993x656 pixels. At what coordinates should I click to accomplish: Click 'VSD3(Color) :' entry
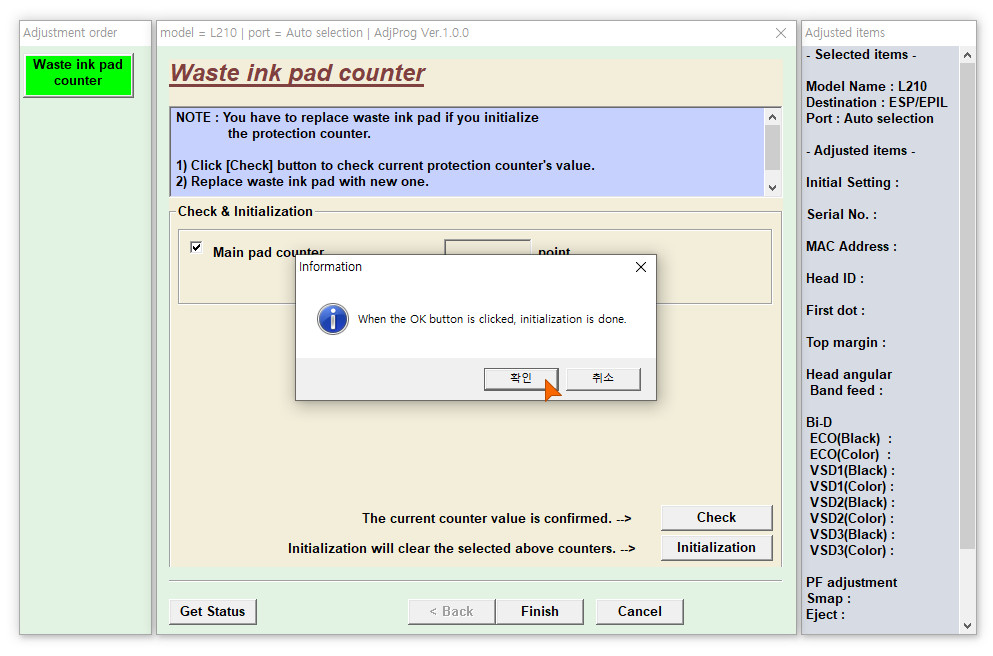click(x=852, y=551)
